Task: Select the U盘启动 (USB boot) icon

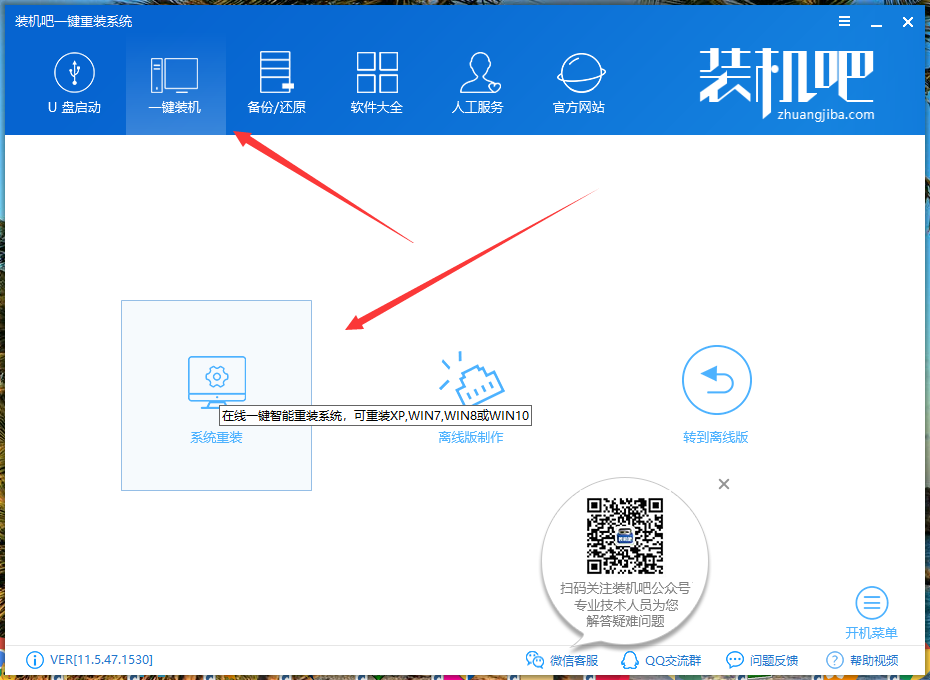Action: [x=74, y=80]
